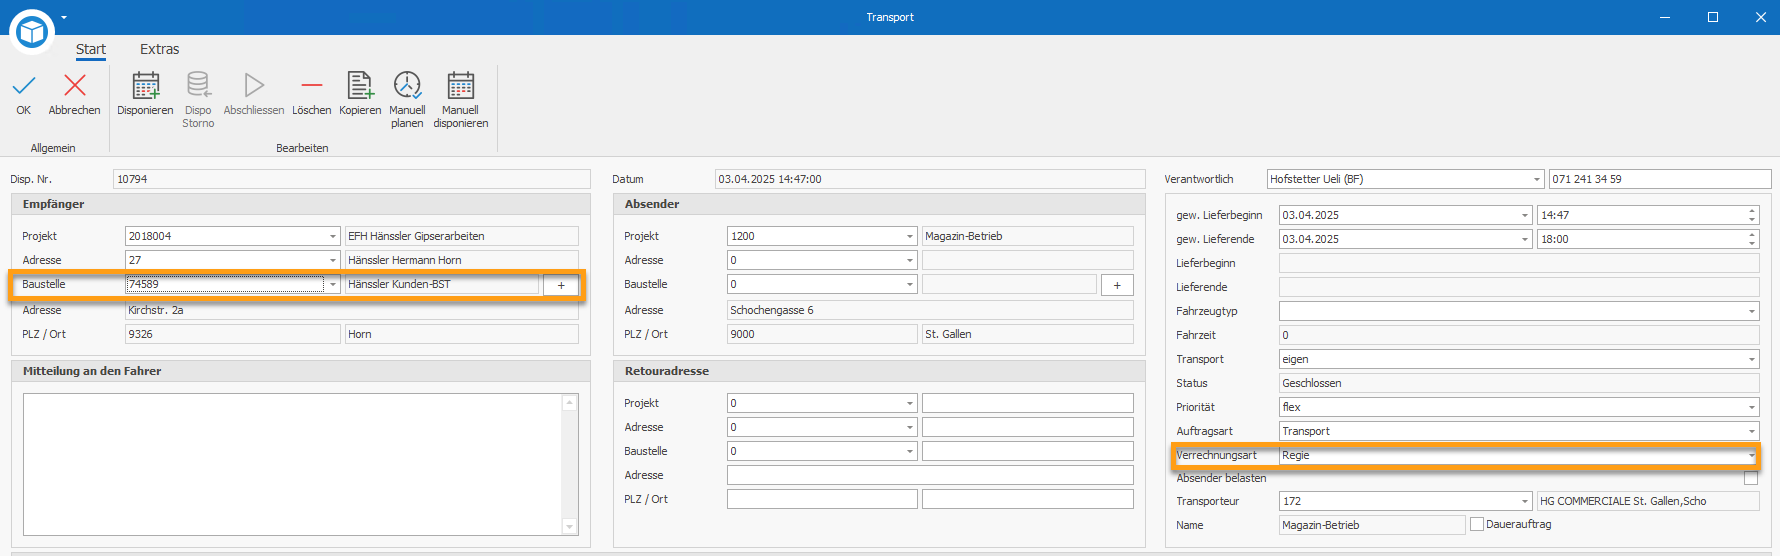Viewport: 1780px width, 556px height.
Task: Increase the gew. Lieferbeginn time with spinner
Action: (x=1752, y=211)
